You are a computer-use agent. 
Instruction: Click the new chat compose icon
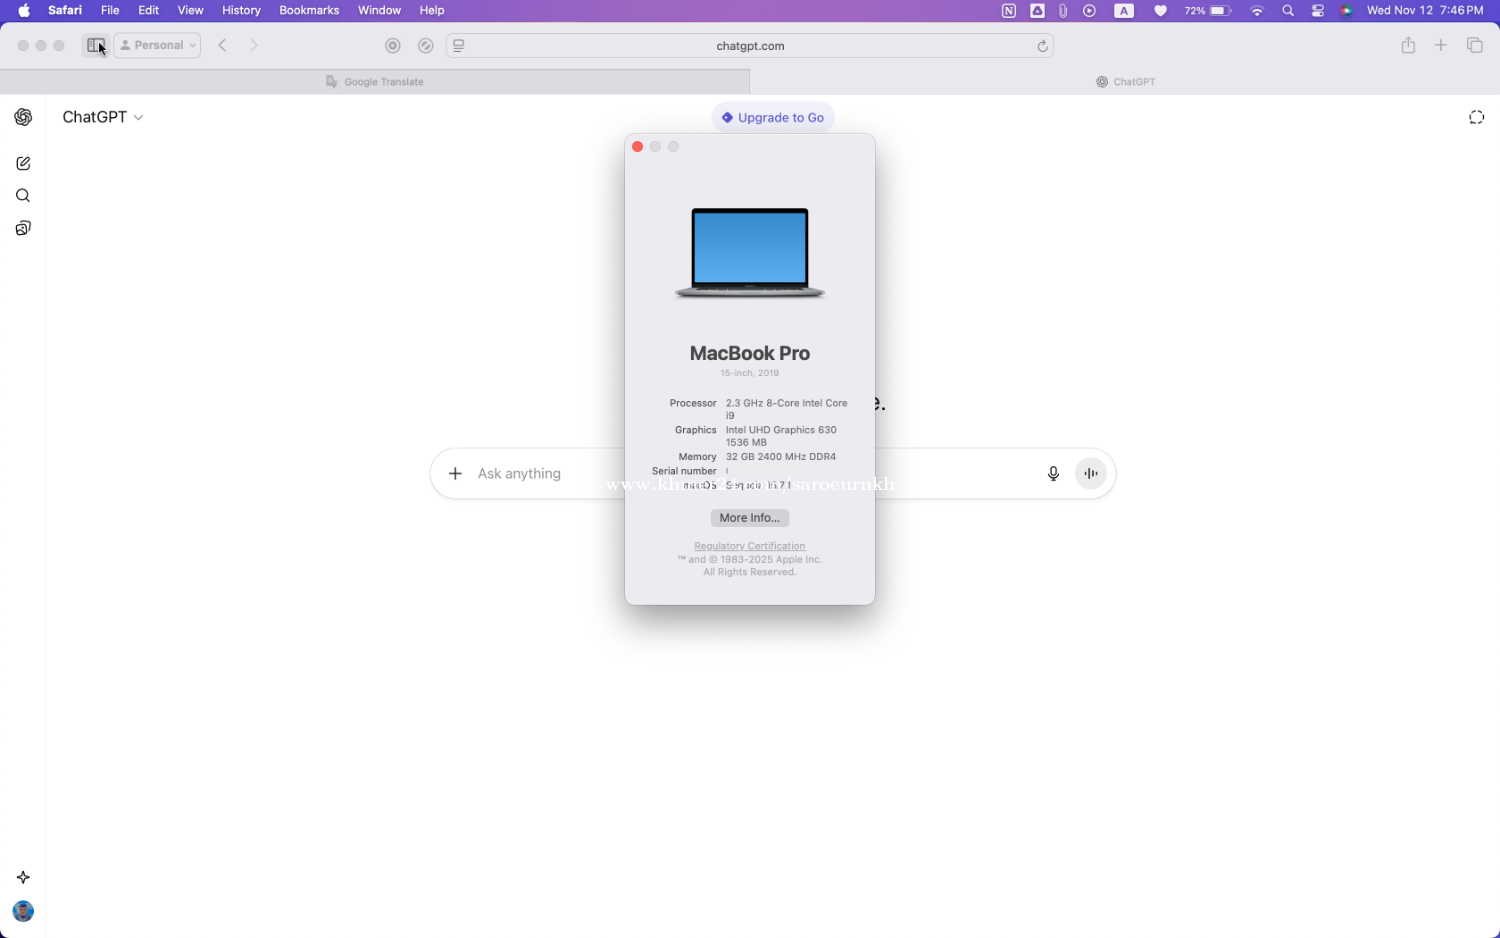[x=23, y=163]
